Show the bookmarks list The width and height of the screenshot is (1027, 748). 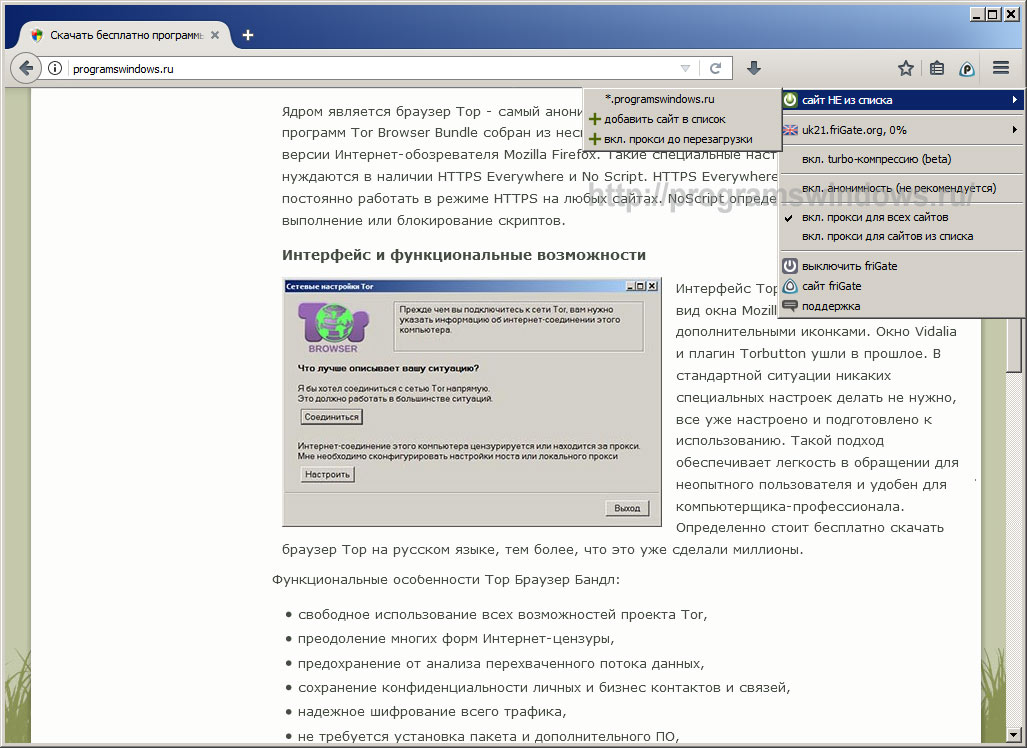point(937,68)
